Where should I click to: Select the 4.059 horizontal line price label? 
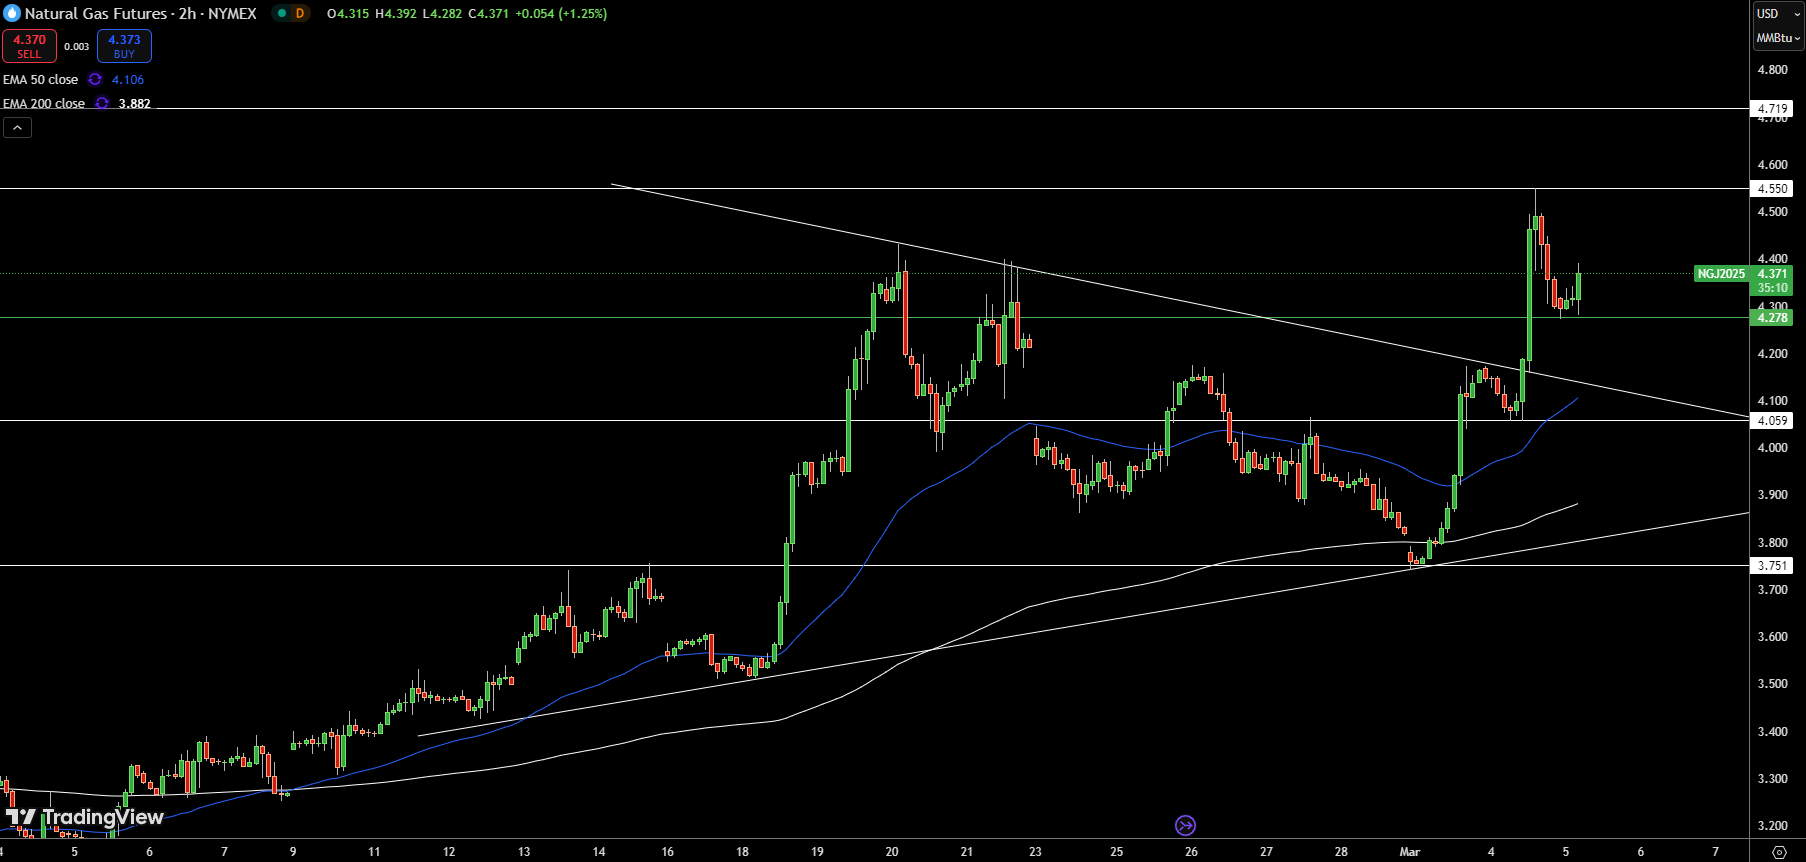click(x=1772, y=420)
